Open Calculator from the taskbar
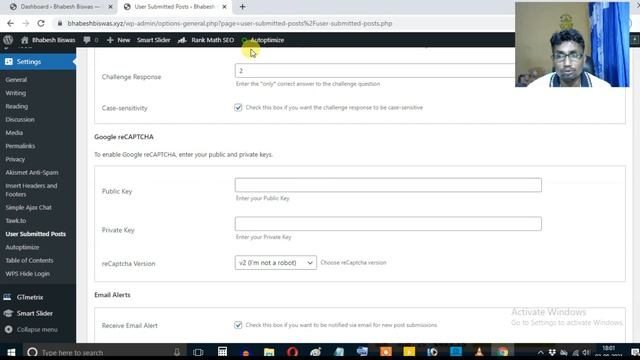640x360 pixels. tap(222, 351)
